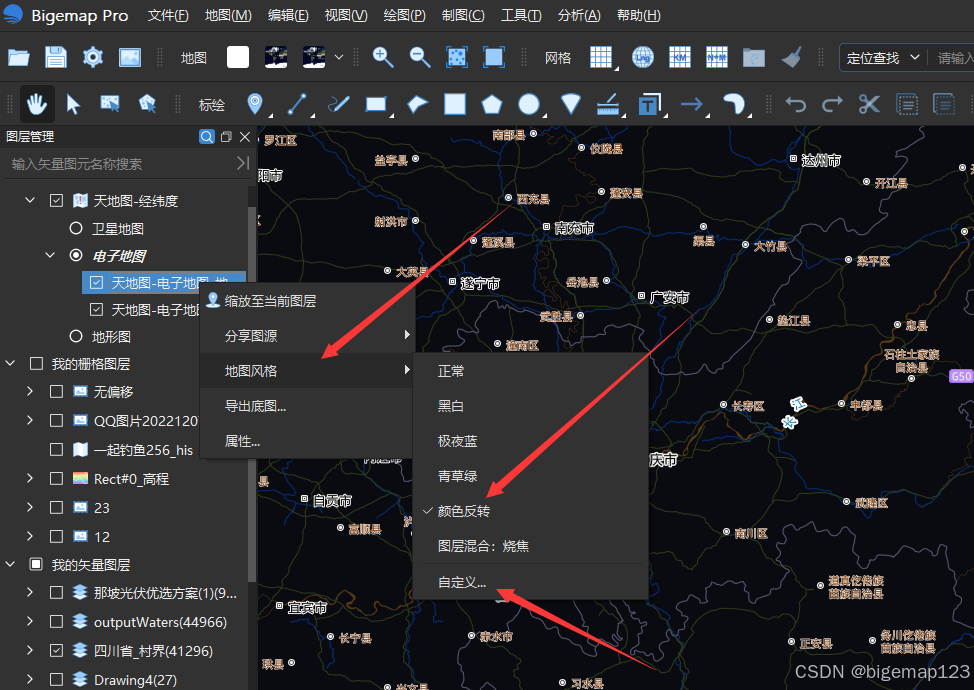
Task: Toggle 天地图-经纬度 layer checkbox
Action: (x=57, y=201)
